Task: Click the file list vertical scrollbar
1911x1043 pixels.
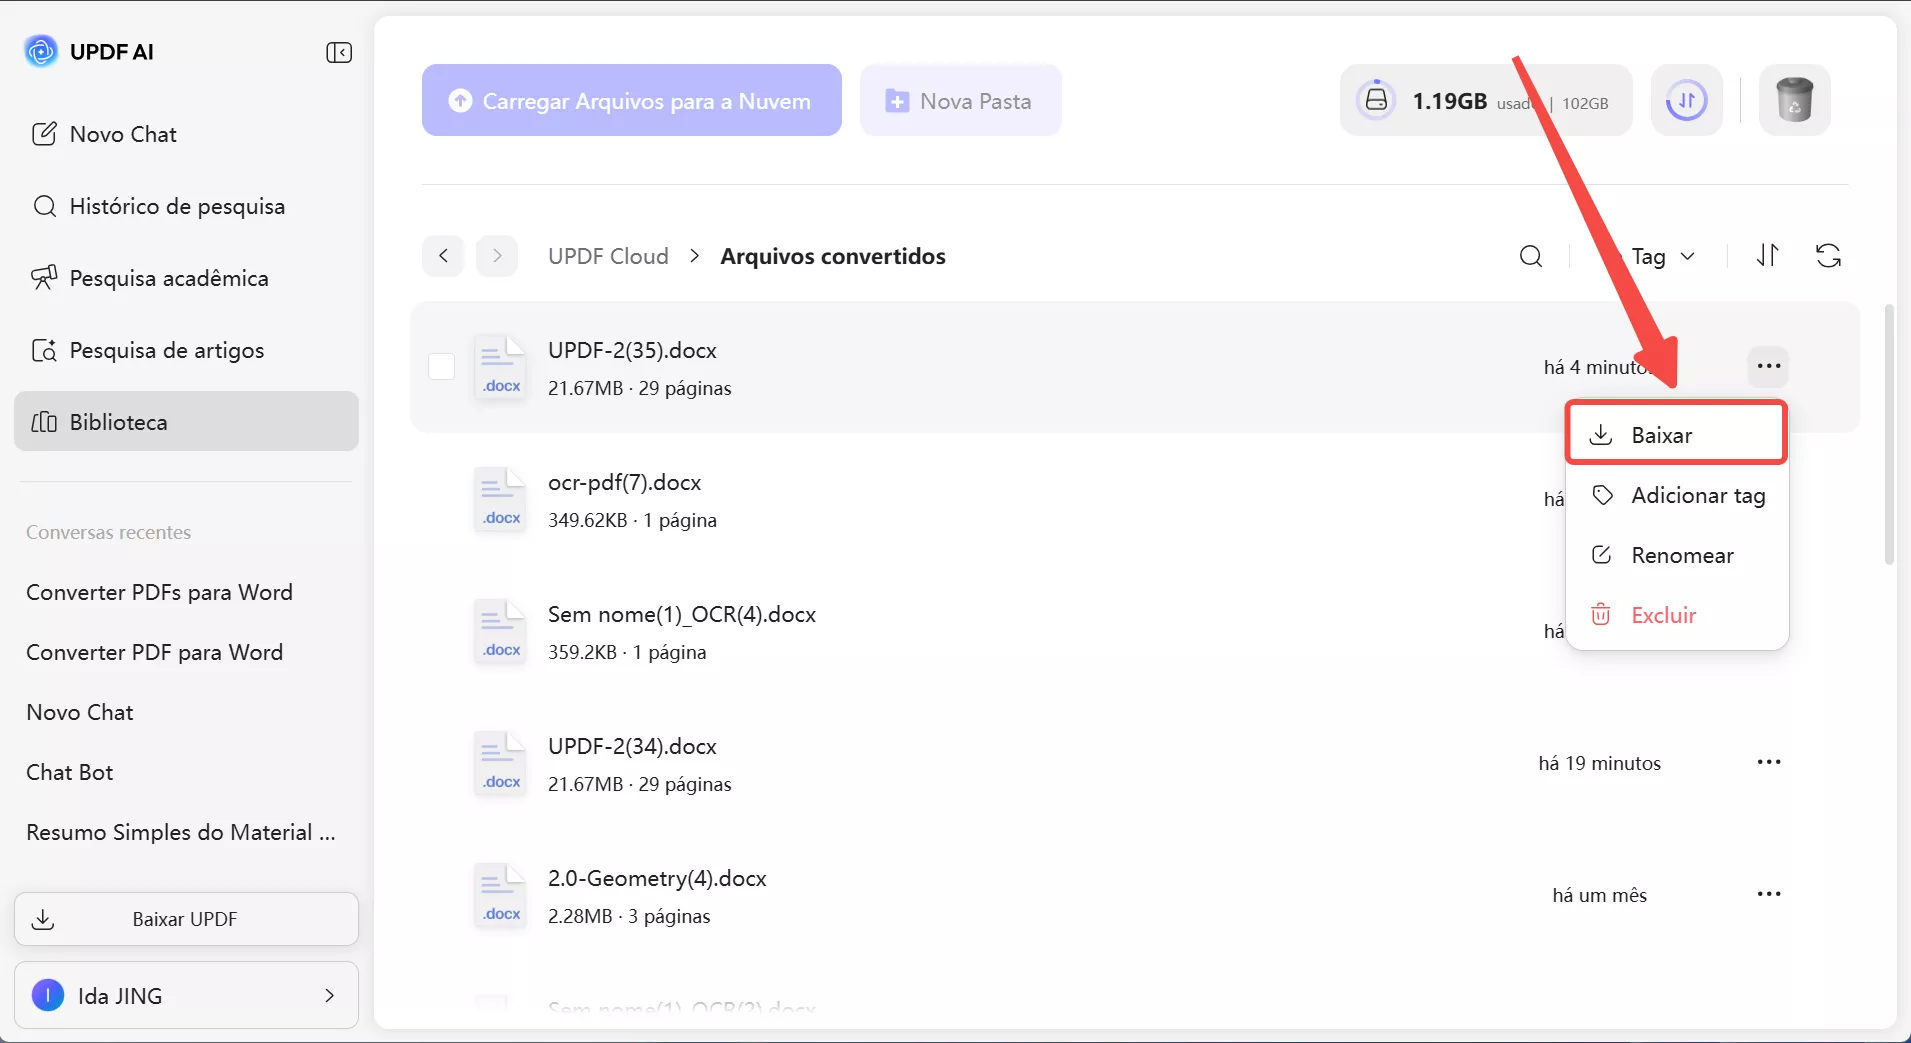Action: (1888, 434)
